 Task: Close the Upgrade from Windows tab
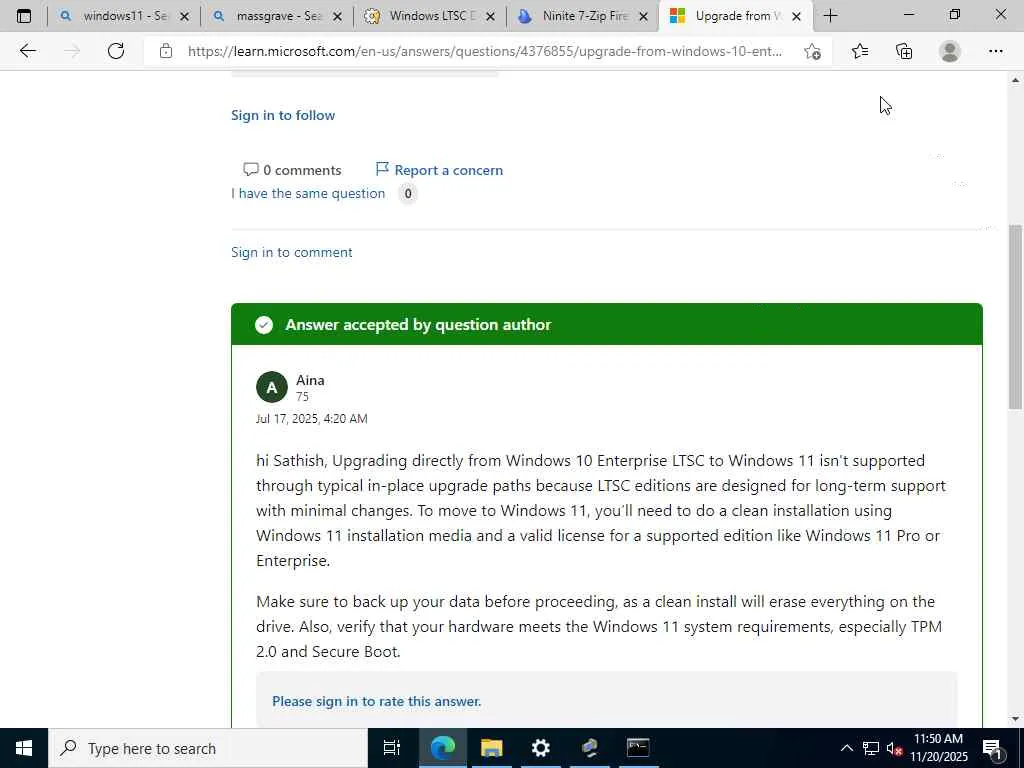(x=796, y=16)
